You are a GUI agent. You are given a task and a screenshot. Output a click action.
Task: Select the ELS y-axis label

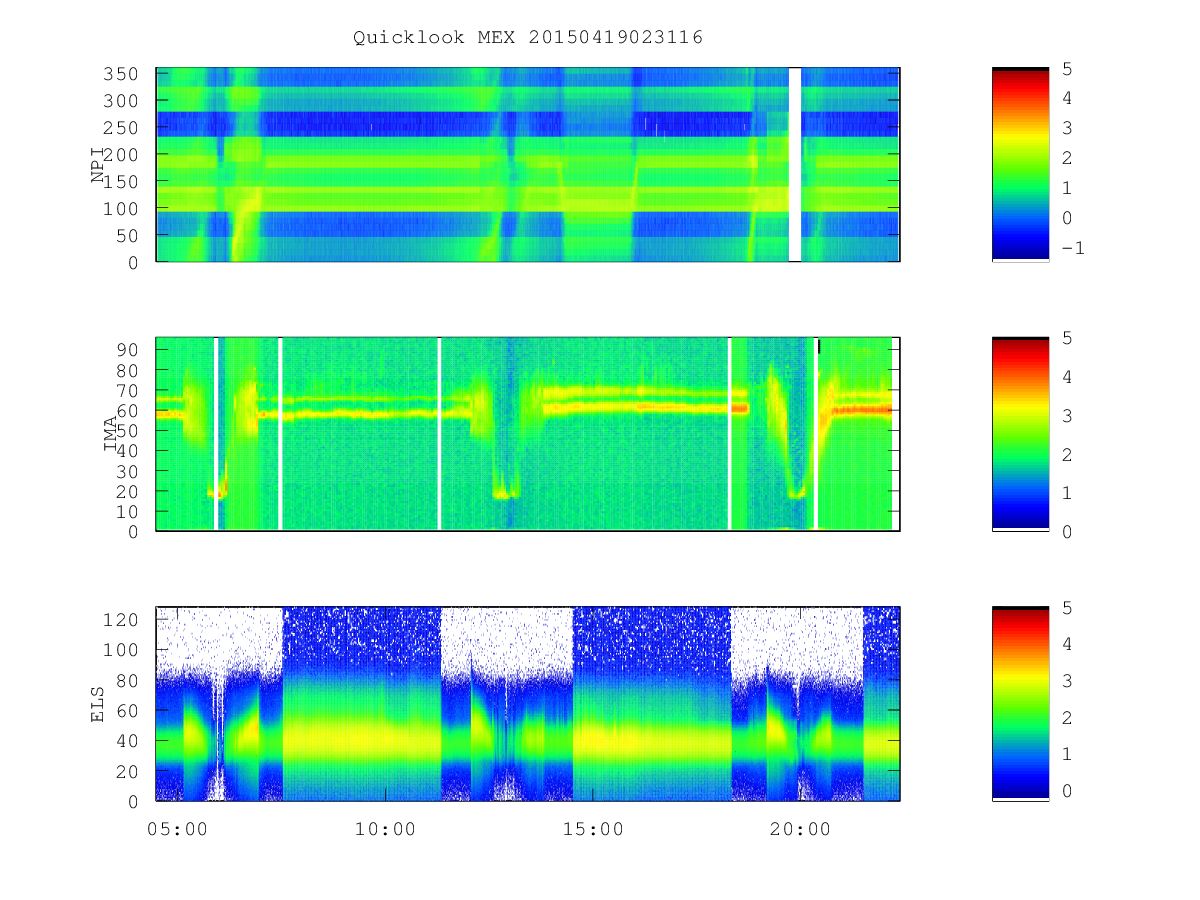pyautogui.click(x=98, y=704)
